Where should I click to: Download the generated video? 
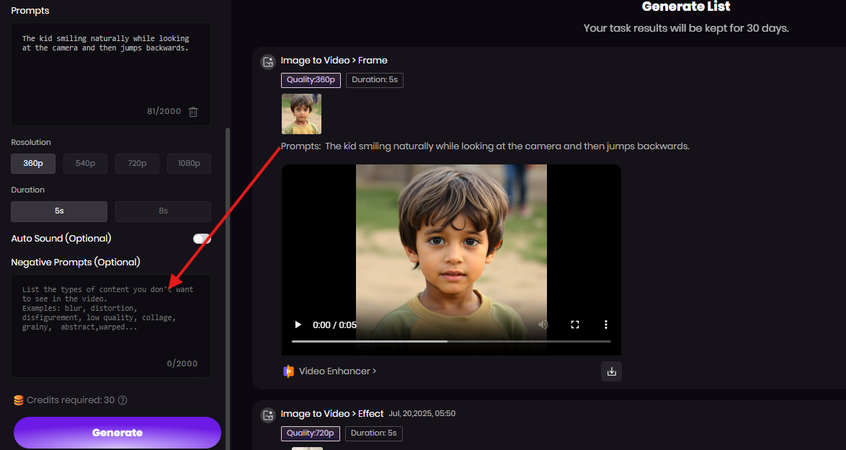click(611, 371)
